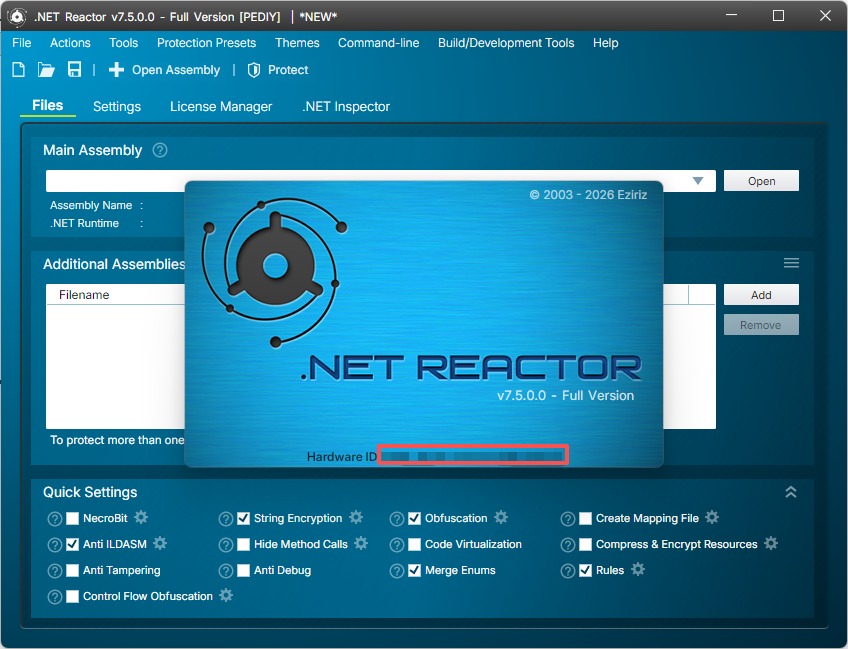Enable the Anti Tampering checkbox
848x649 pixels.
[x=72, y=571]
